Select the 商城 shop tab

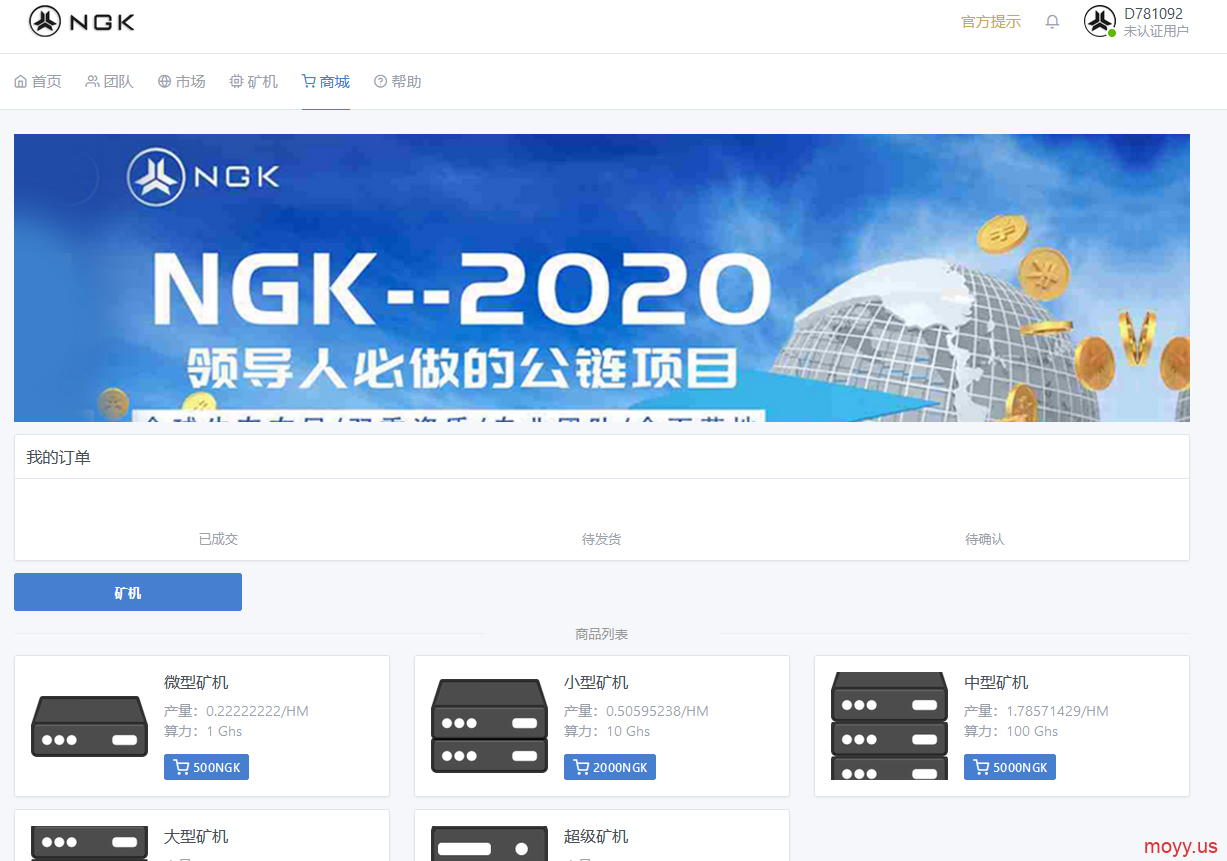click(326, 82)
